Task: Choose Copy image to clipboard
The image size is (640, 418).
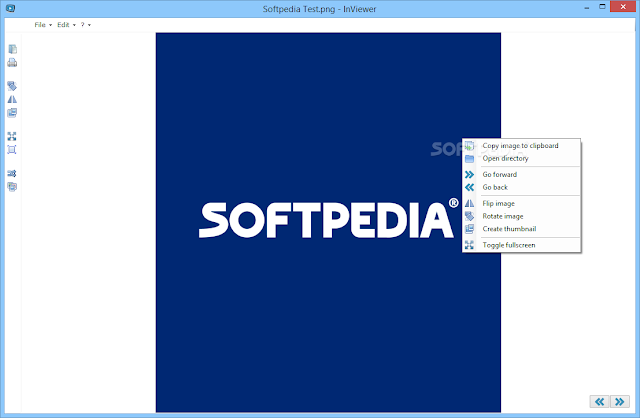Action: point(521,146)
